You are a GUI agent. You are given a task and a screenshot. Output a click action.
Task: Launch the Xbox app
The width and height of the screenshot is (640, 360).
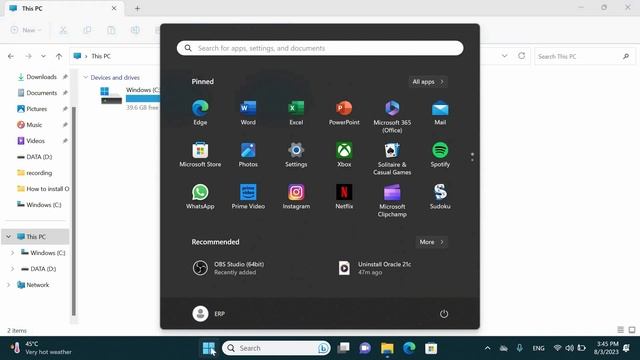click(344, 155)
